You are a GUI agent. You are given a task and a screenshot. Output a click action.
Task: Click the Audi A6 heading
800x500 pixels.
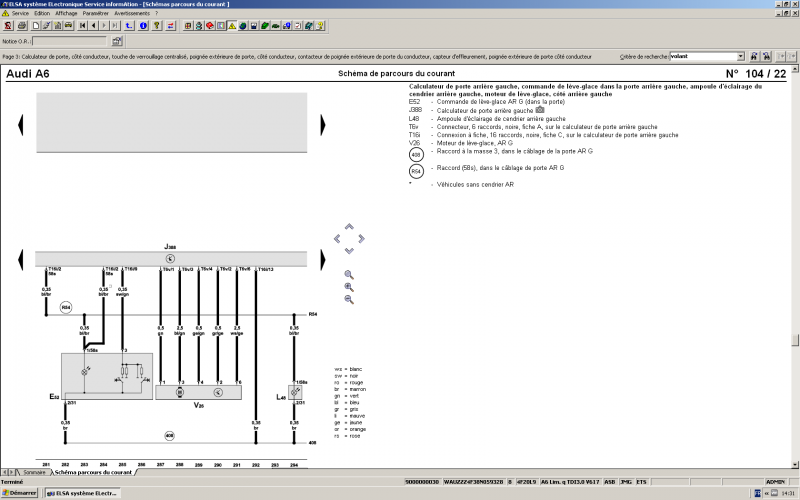tap(28, 73)
